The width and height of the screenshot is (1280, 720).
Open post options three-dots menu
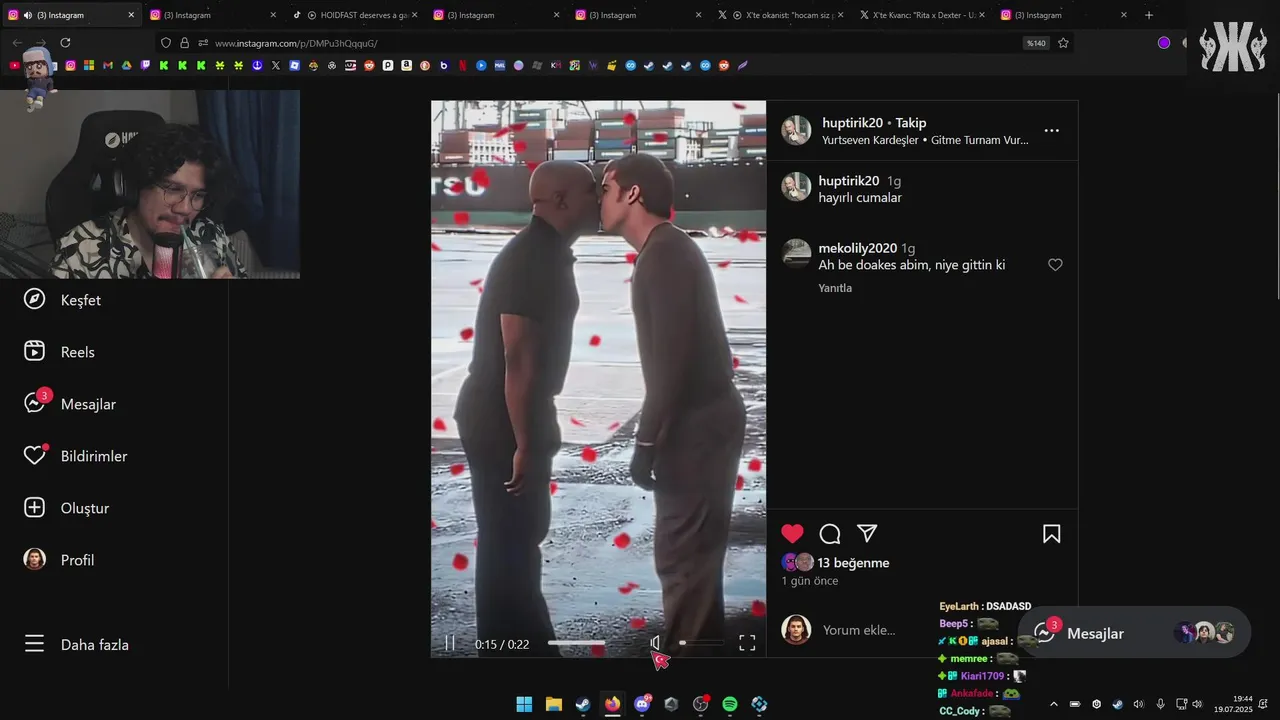tap(1051, 130)
